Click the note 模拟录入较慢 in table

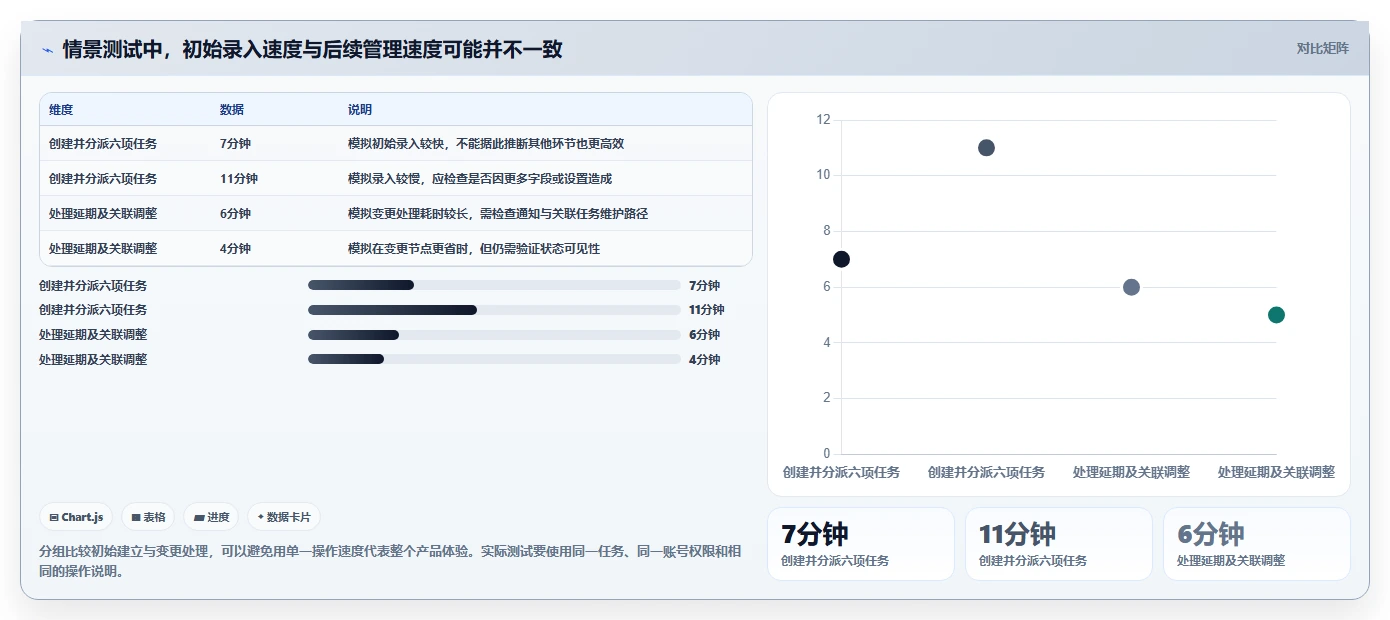pos(480,178)
